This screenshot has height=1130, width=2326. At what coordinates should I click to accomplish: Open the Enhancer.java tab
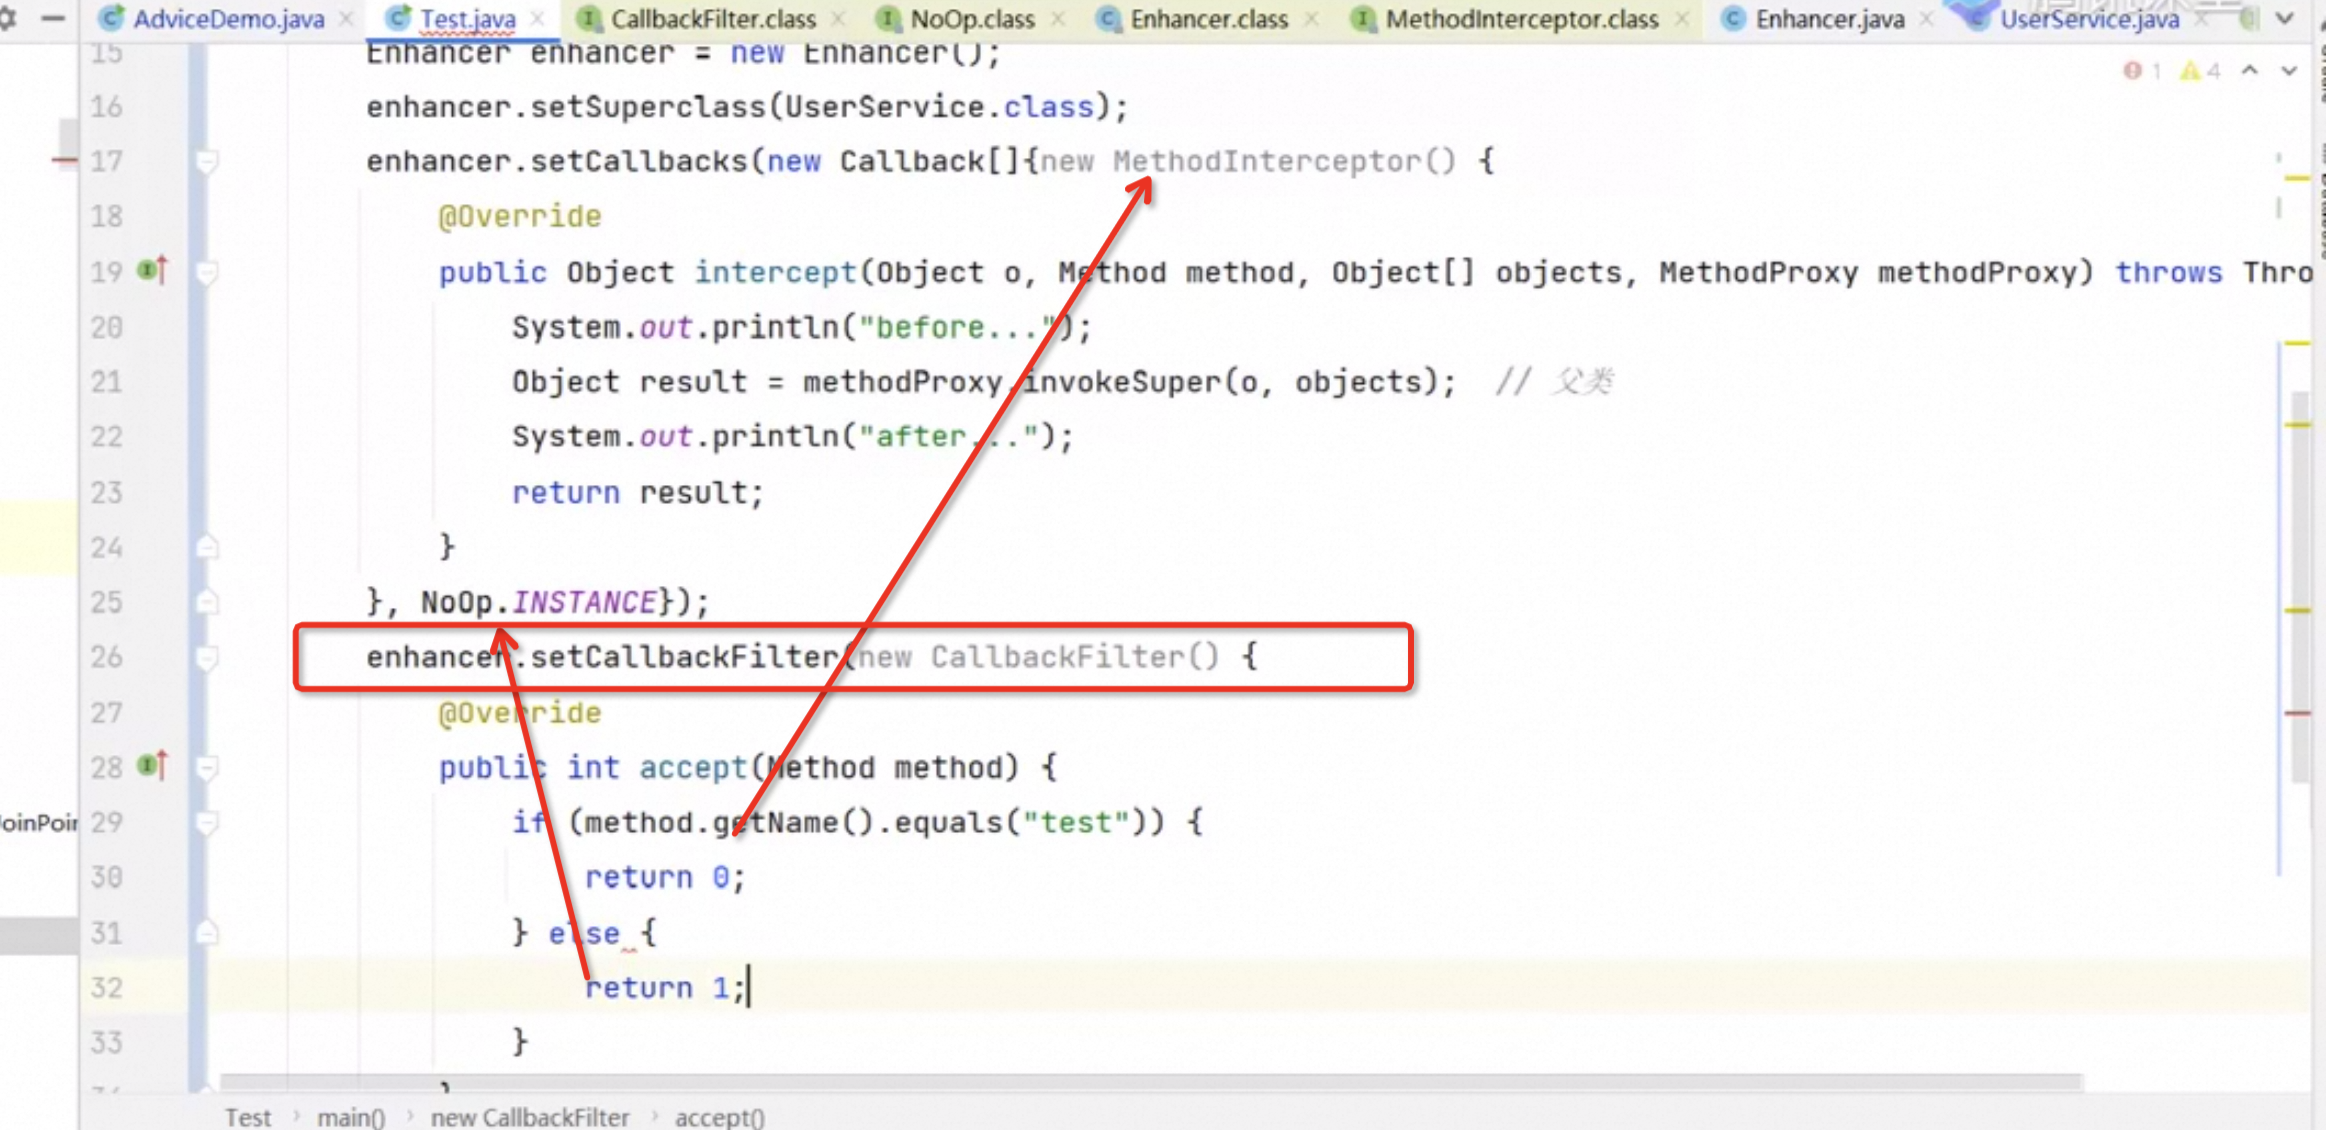coord(1829,19)
